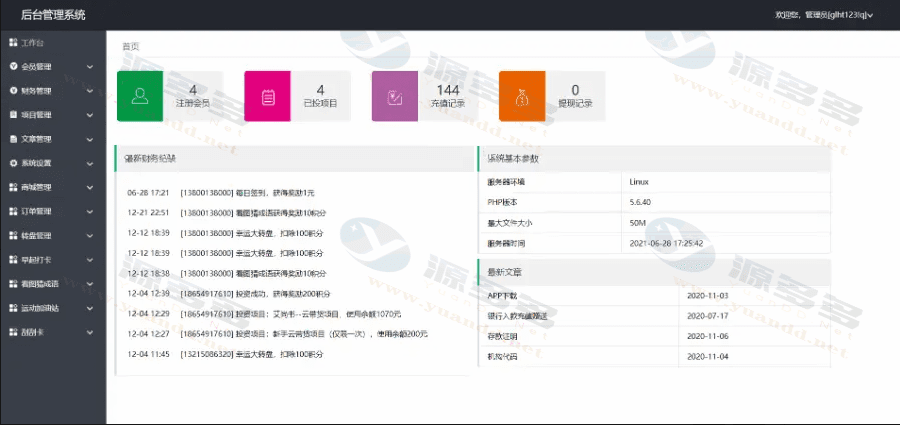Select the 商城管理 menu label
This screenshot has width=900, height=425.
click(36, 188)
